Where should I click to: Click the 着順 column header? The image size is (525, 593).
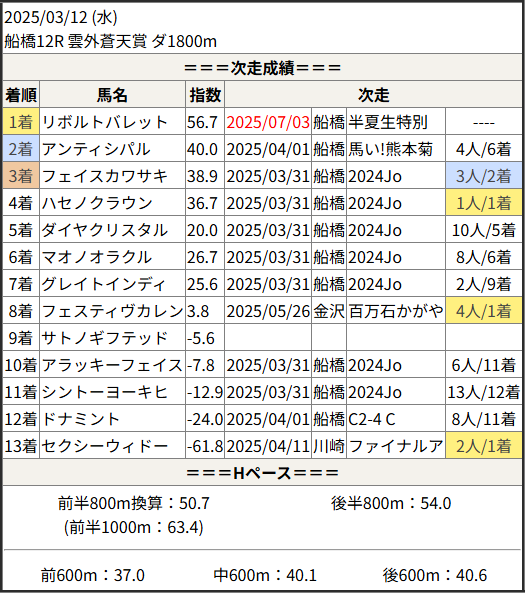coord(21,95)
